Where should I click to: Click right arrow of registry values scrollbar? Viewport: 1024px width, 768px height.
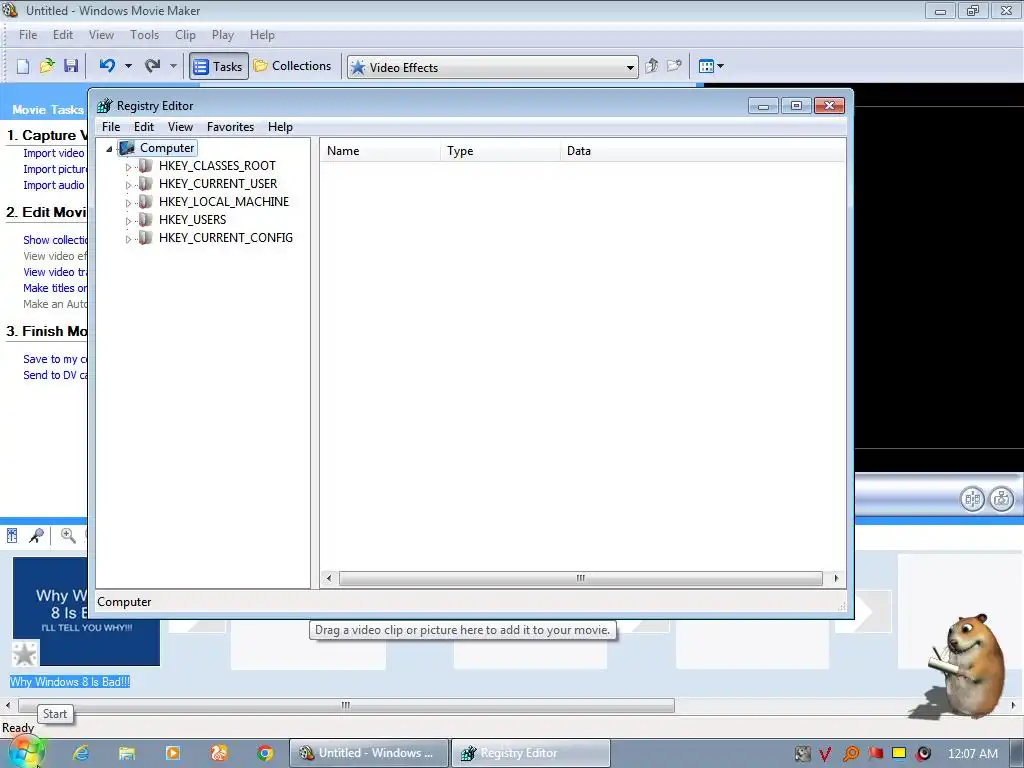tap(836, 579)
